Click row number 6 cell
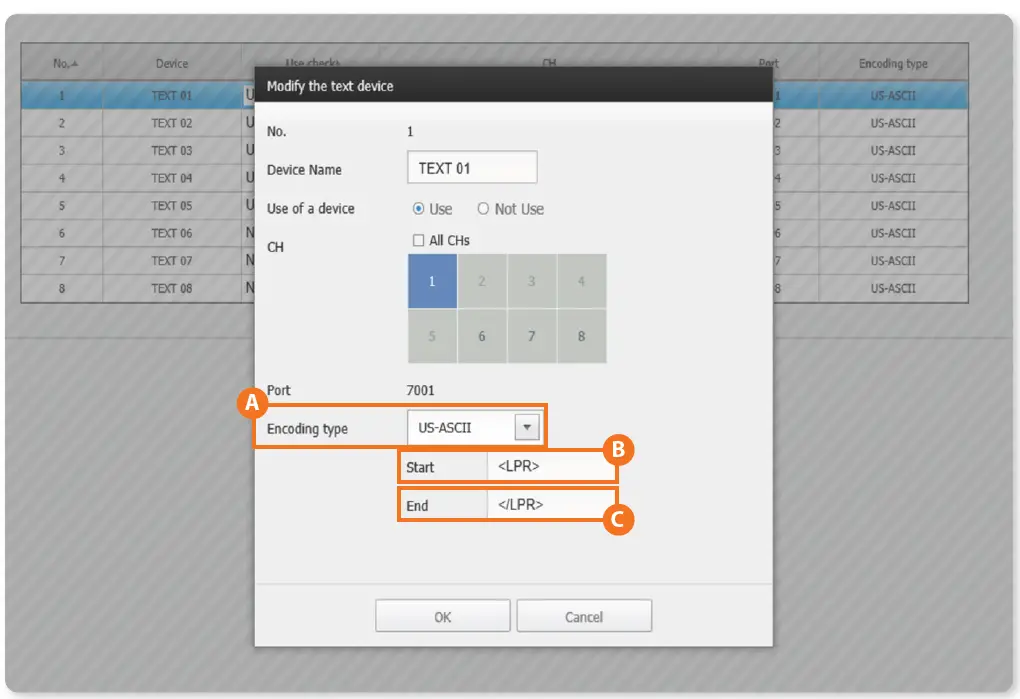Viewport: 1020px width, 699px height. pos(62,233)
